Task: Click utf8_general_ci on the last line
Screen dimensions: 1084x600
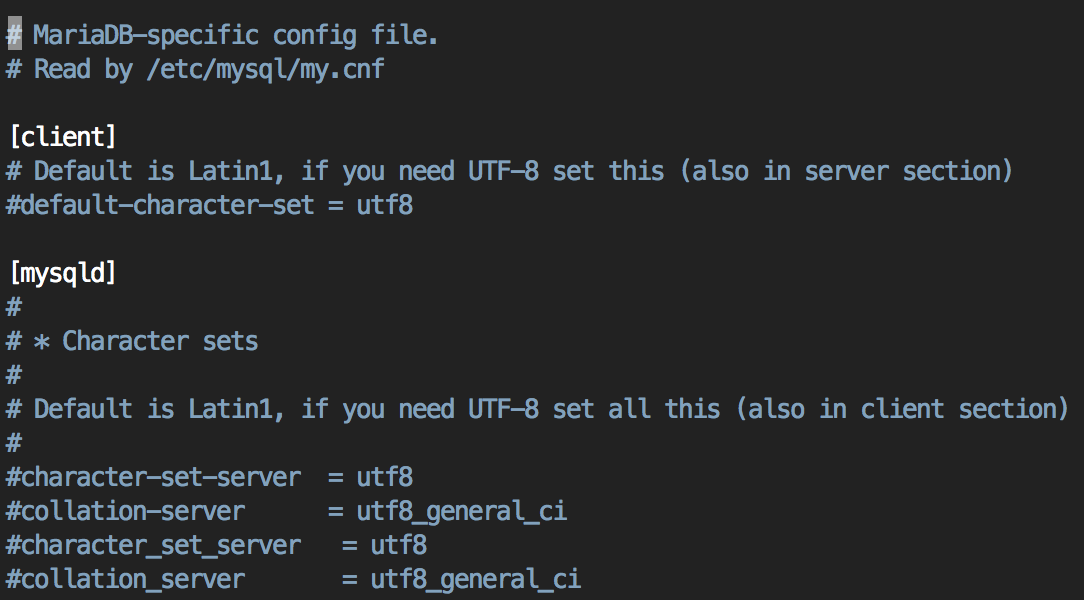Action: [x=476, y=579]
